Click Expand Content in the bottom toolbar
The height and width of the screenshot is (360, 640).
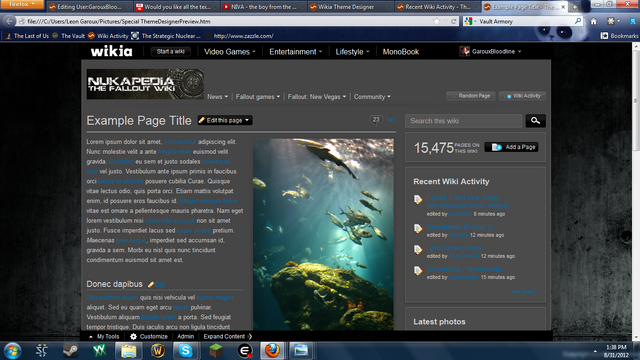(x=228, y=336)
